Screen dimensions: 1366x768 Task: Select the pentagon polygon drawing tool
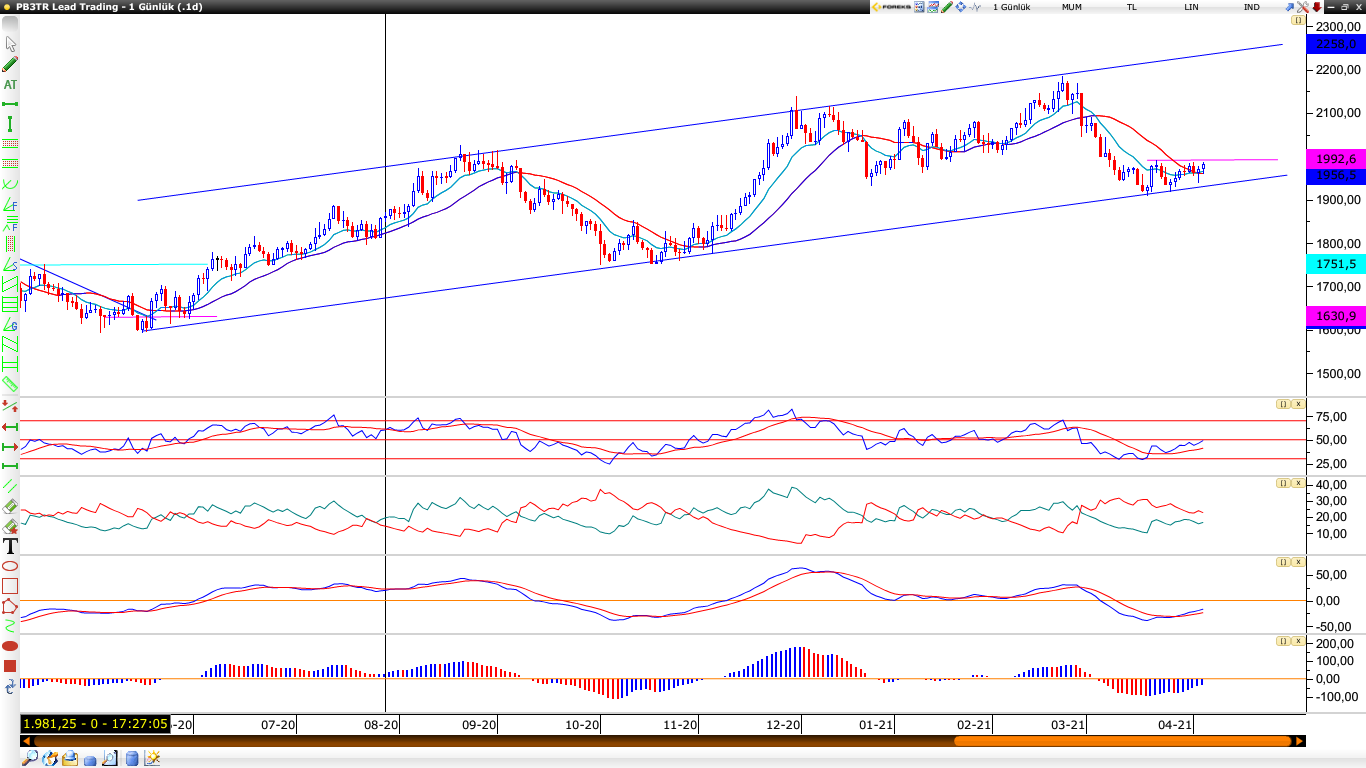(10, 606)
